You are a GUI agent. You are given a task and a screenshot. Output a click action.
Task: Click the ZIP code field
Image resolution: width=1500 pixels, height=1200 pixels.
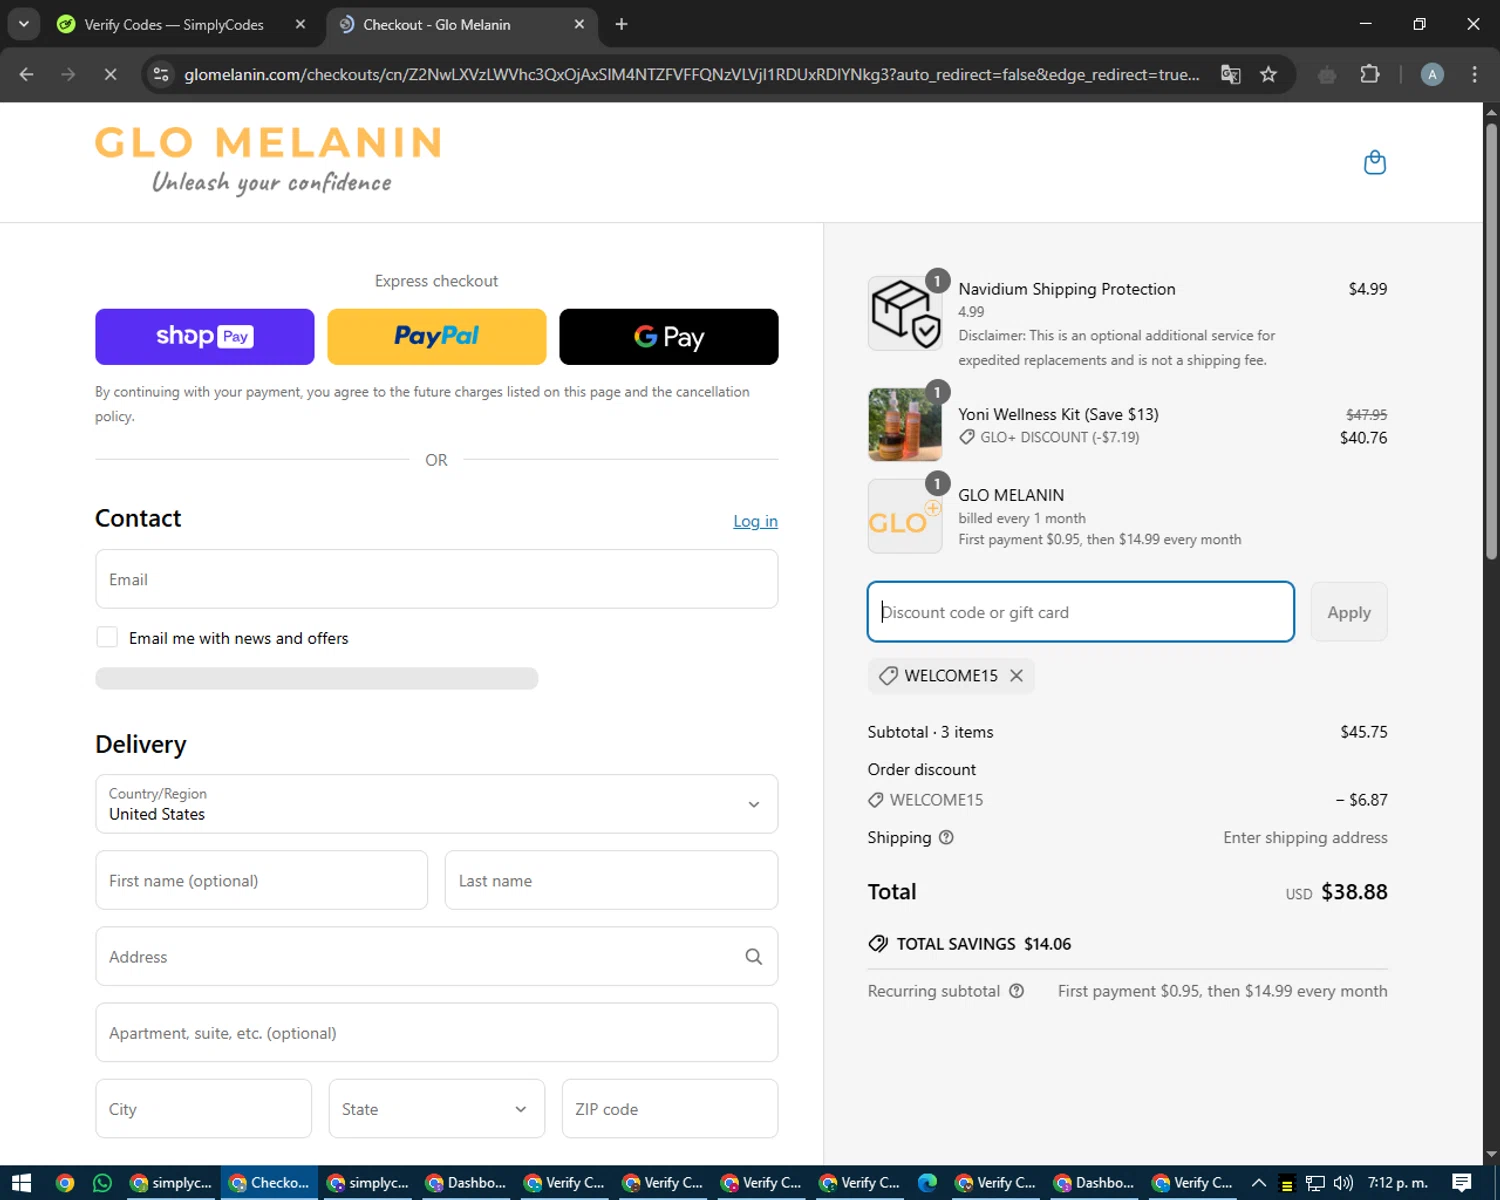click(x=670, y=1109)
